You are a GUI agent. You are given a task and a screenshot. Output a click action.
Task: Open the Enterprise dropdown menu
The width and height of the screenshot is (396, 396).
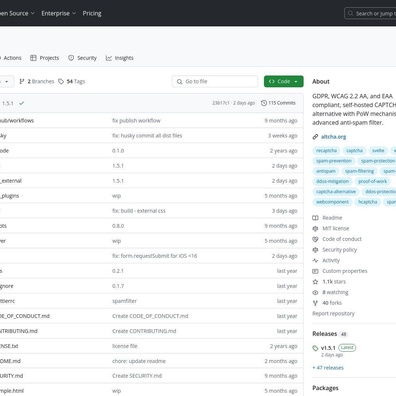point(58,13)
